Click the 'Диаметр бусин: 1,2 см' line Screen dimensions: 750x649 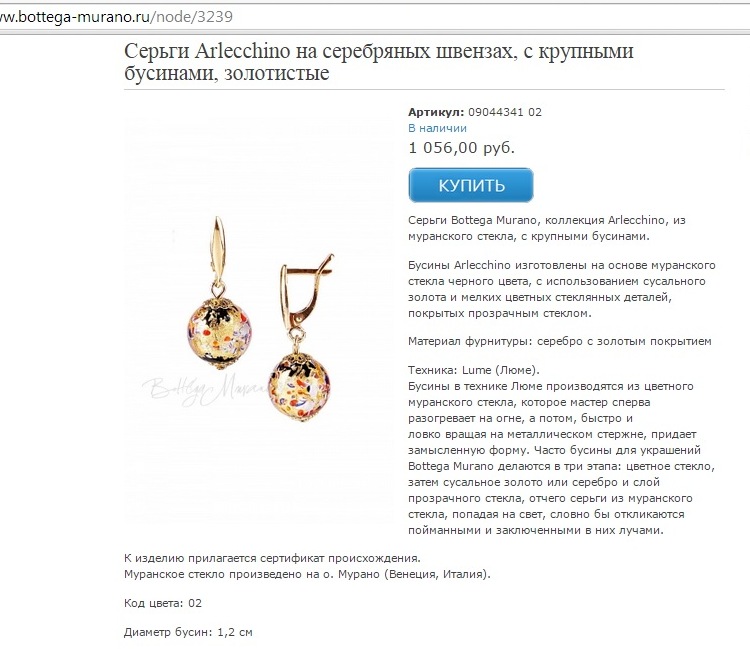coord(188,632)
